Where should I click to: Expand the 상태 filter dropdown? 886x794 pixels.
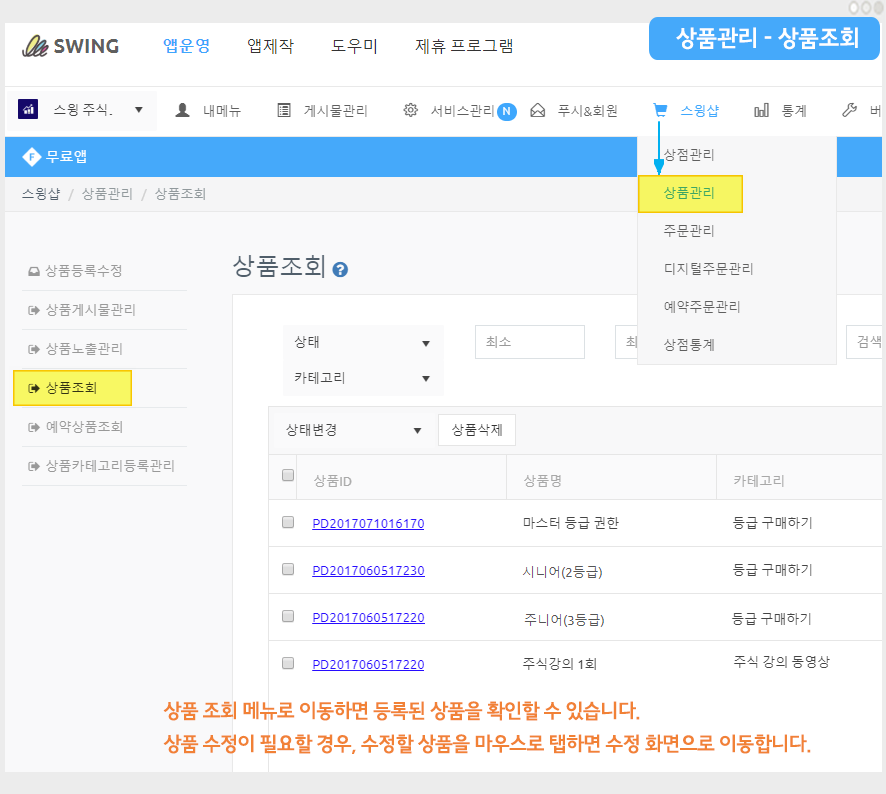362,343
